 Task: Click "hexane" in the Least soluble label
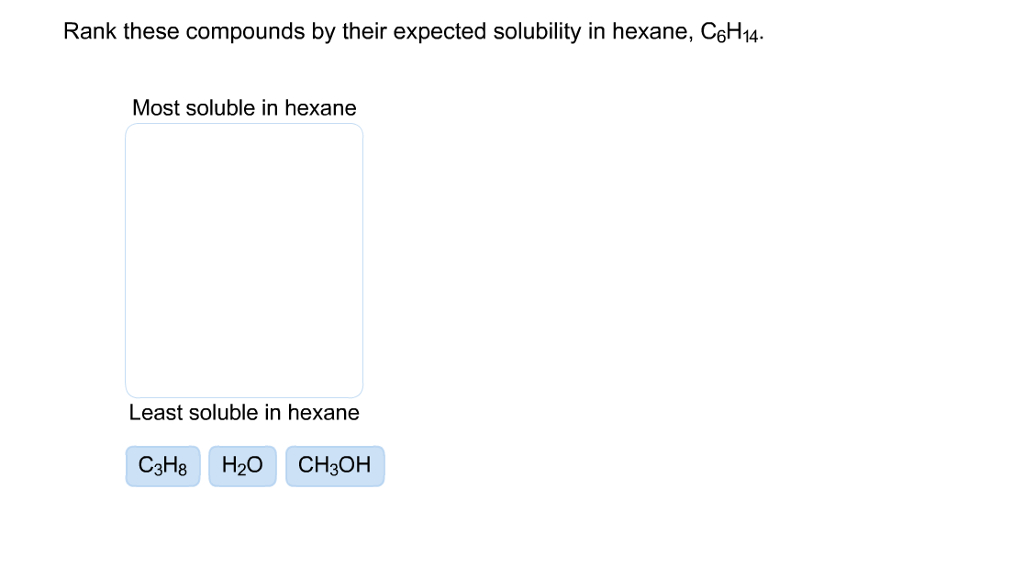323,413
